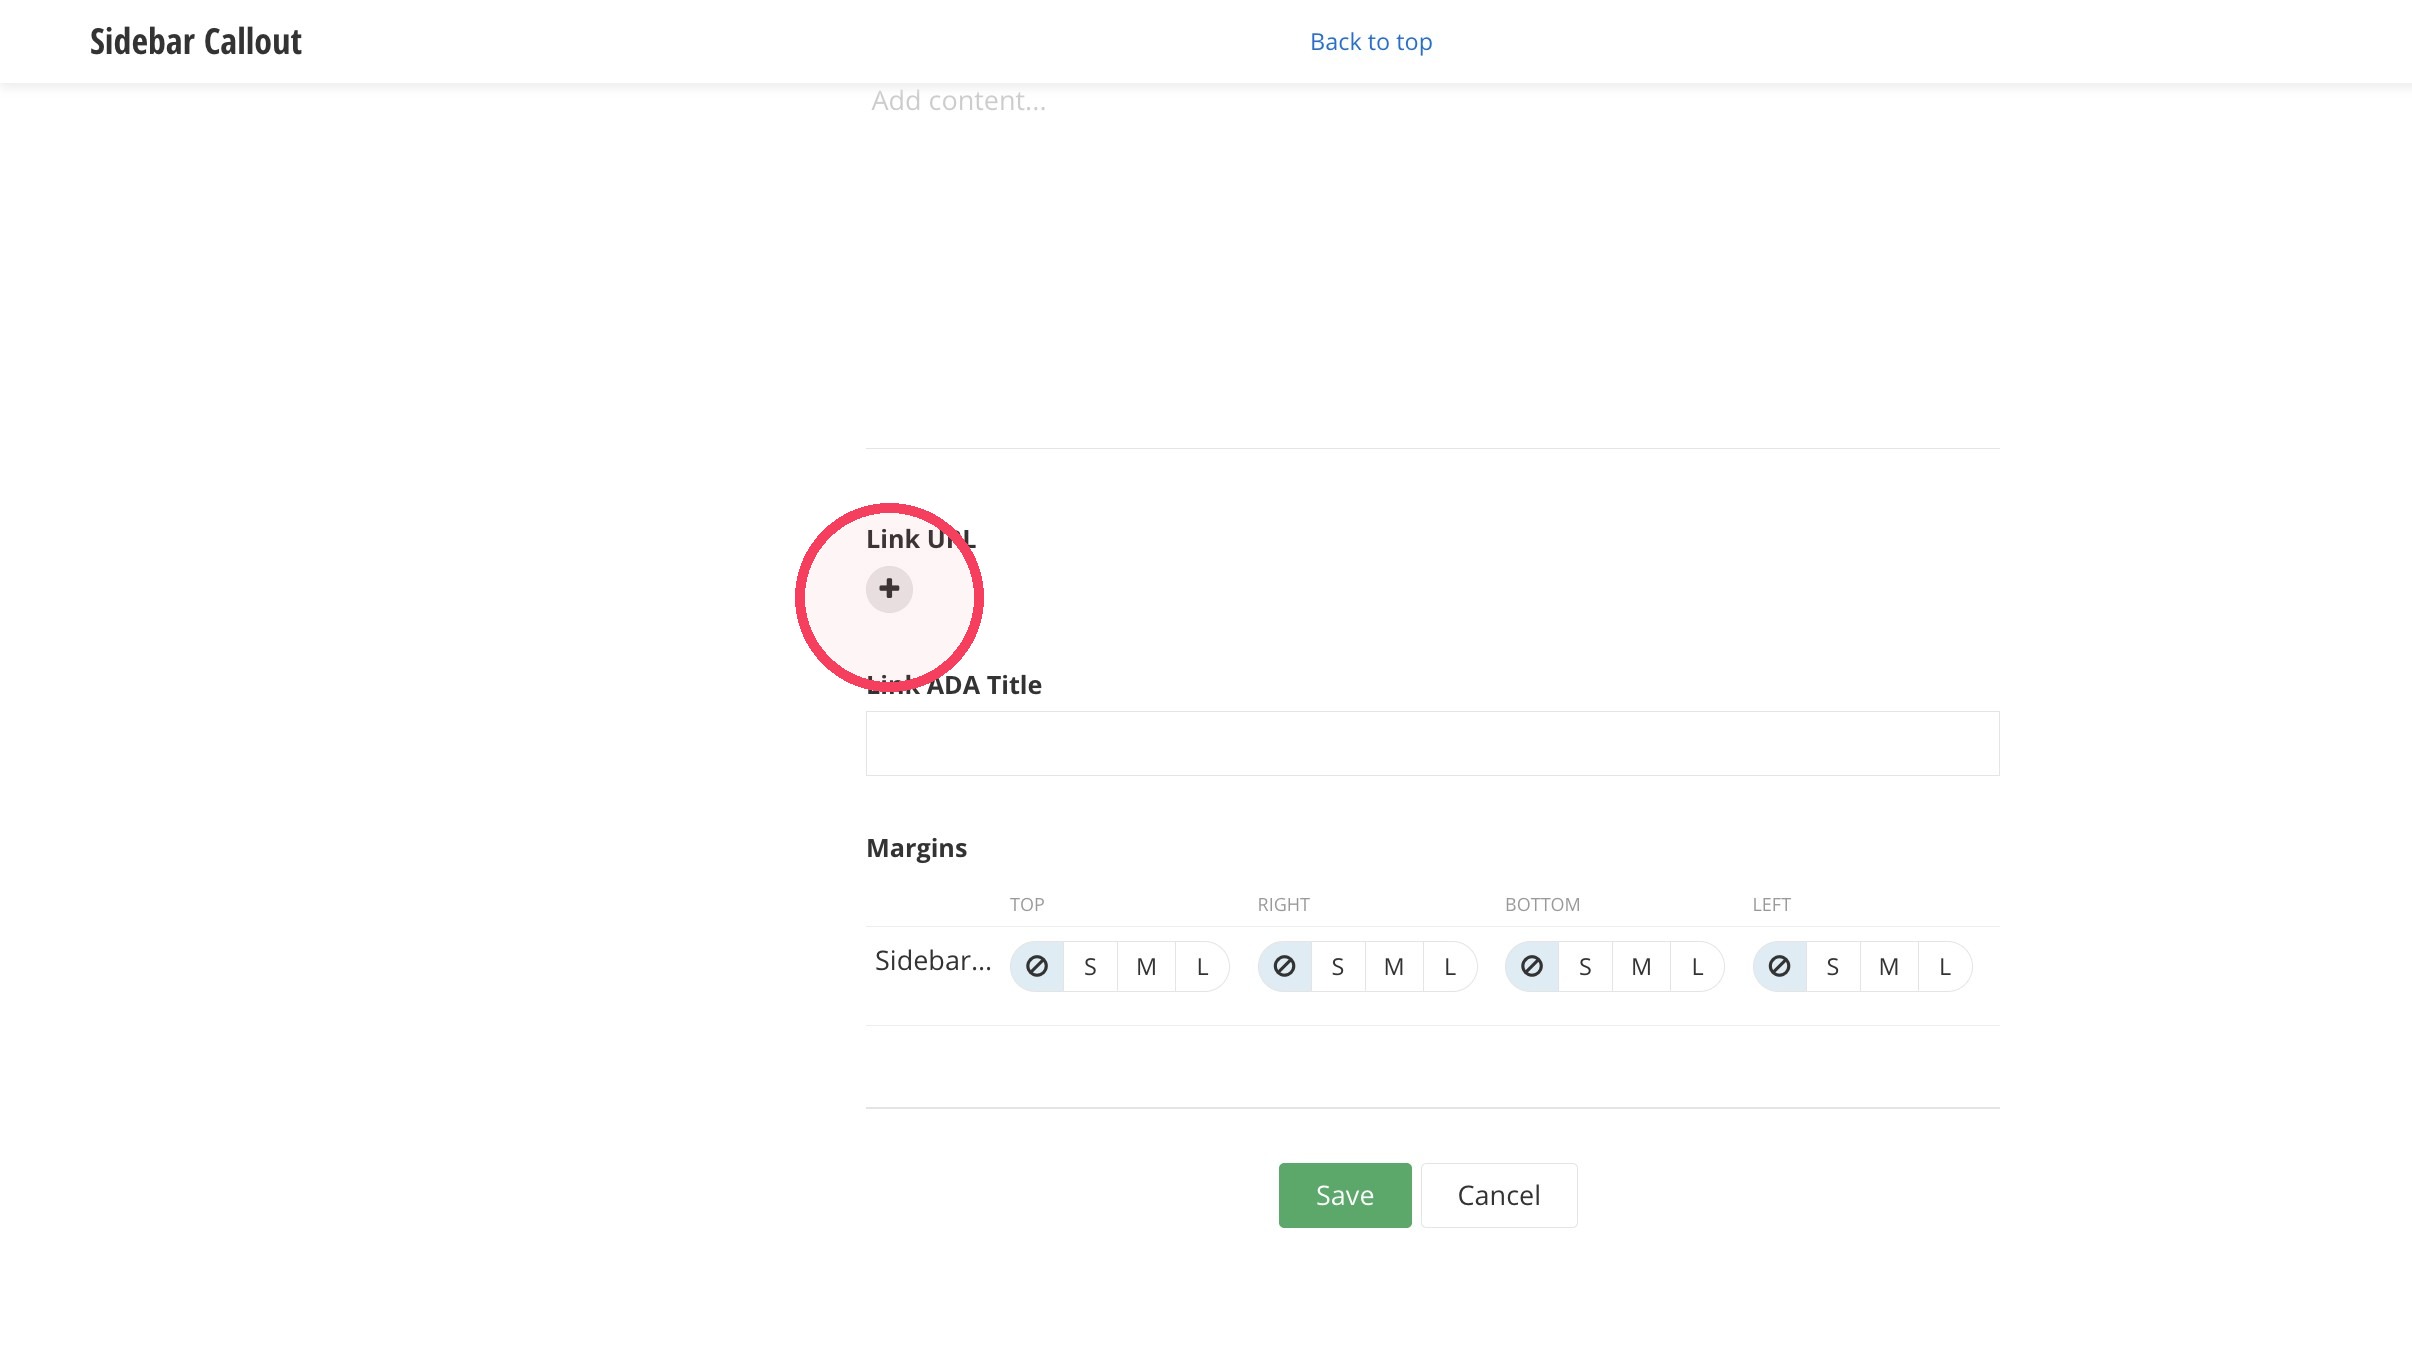This screenshot has height=1346, width=2412.
Task: Select no margin icon for Bottom
Action: point(1532,967)
